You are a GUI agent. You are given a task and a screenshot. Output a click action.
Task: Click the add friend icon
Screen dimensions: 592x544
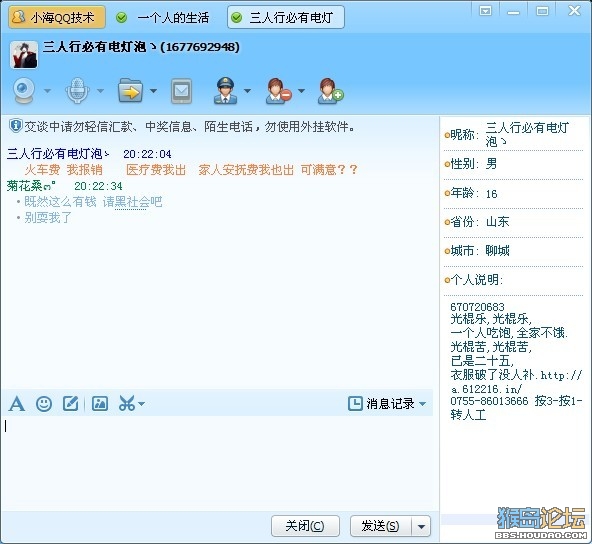tap(331, 91)
